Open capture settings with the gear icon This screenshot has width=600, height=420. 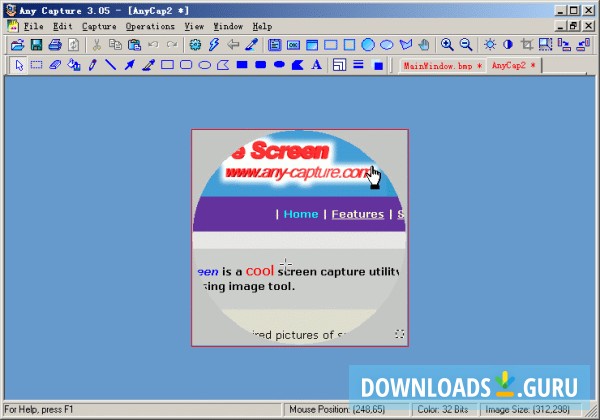pos(195,45)
